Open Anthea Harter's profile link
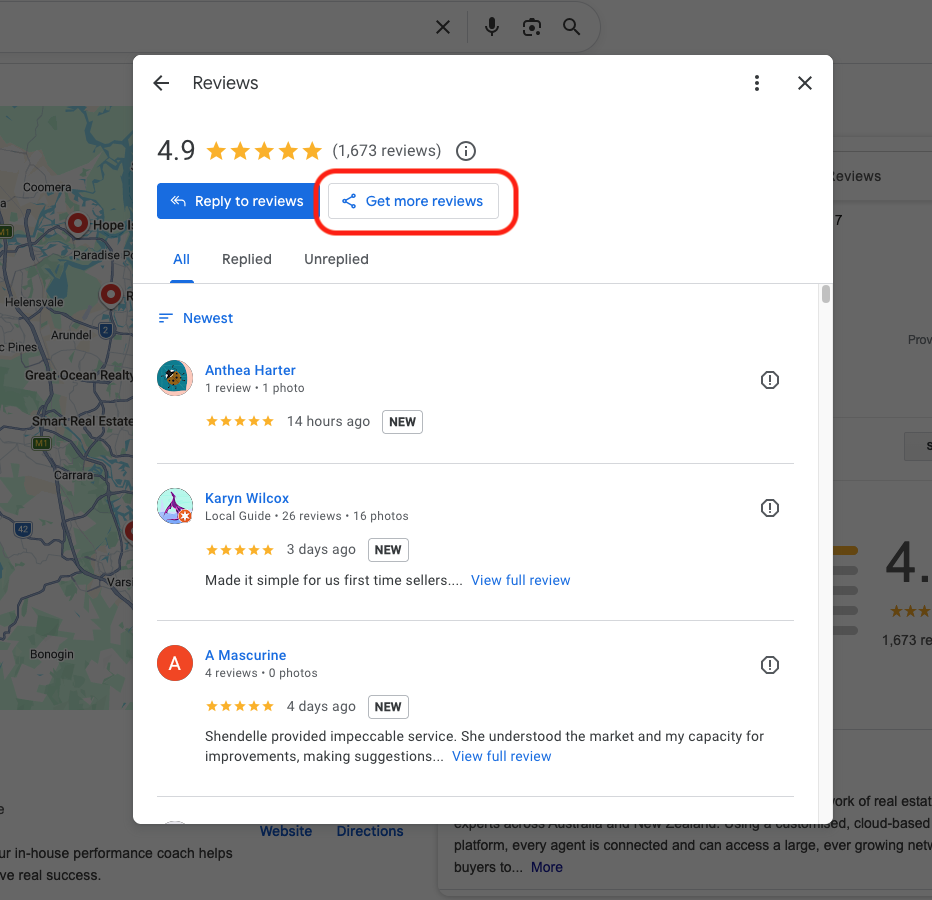This screenshot has width=932, height=900. (250, 370)
